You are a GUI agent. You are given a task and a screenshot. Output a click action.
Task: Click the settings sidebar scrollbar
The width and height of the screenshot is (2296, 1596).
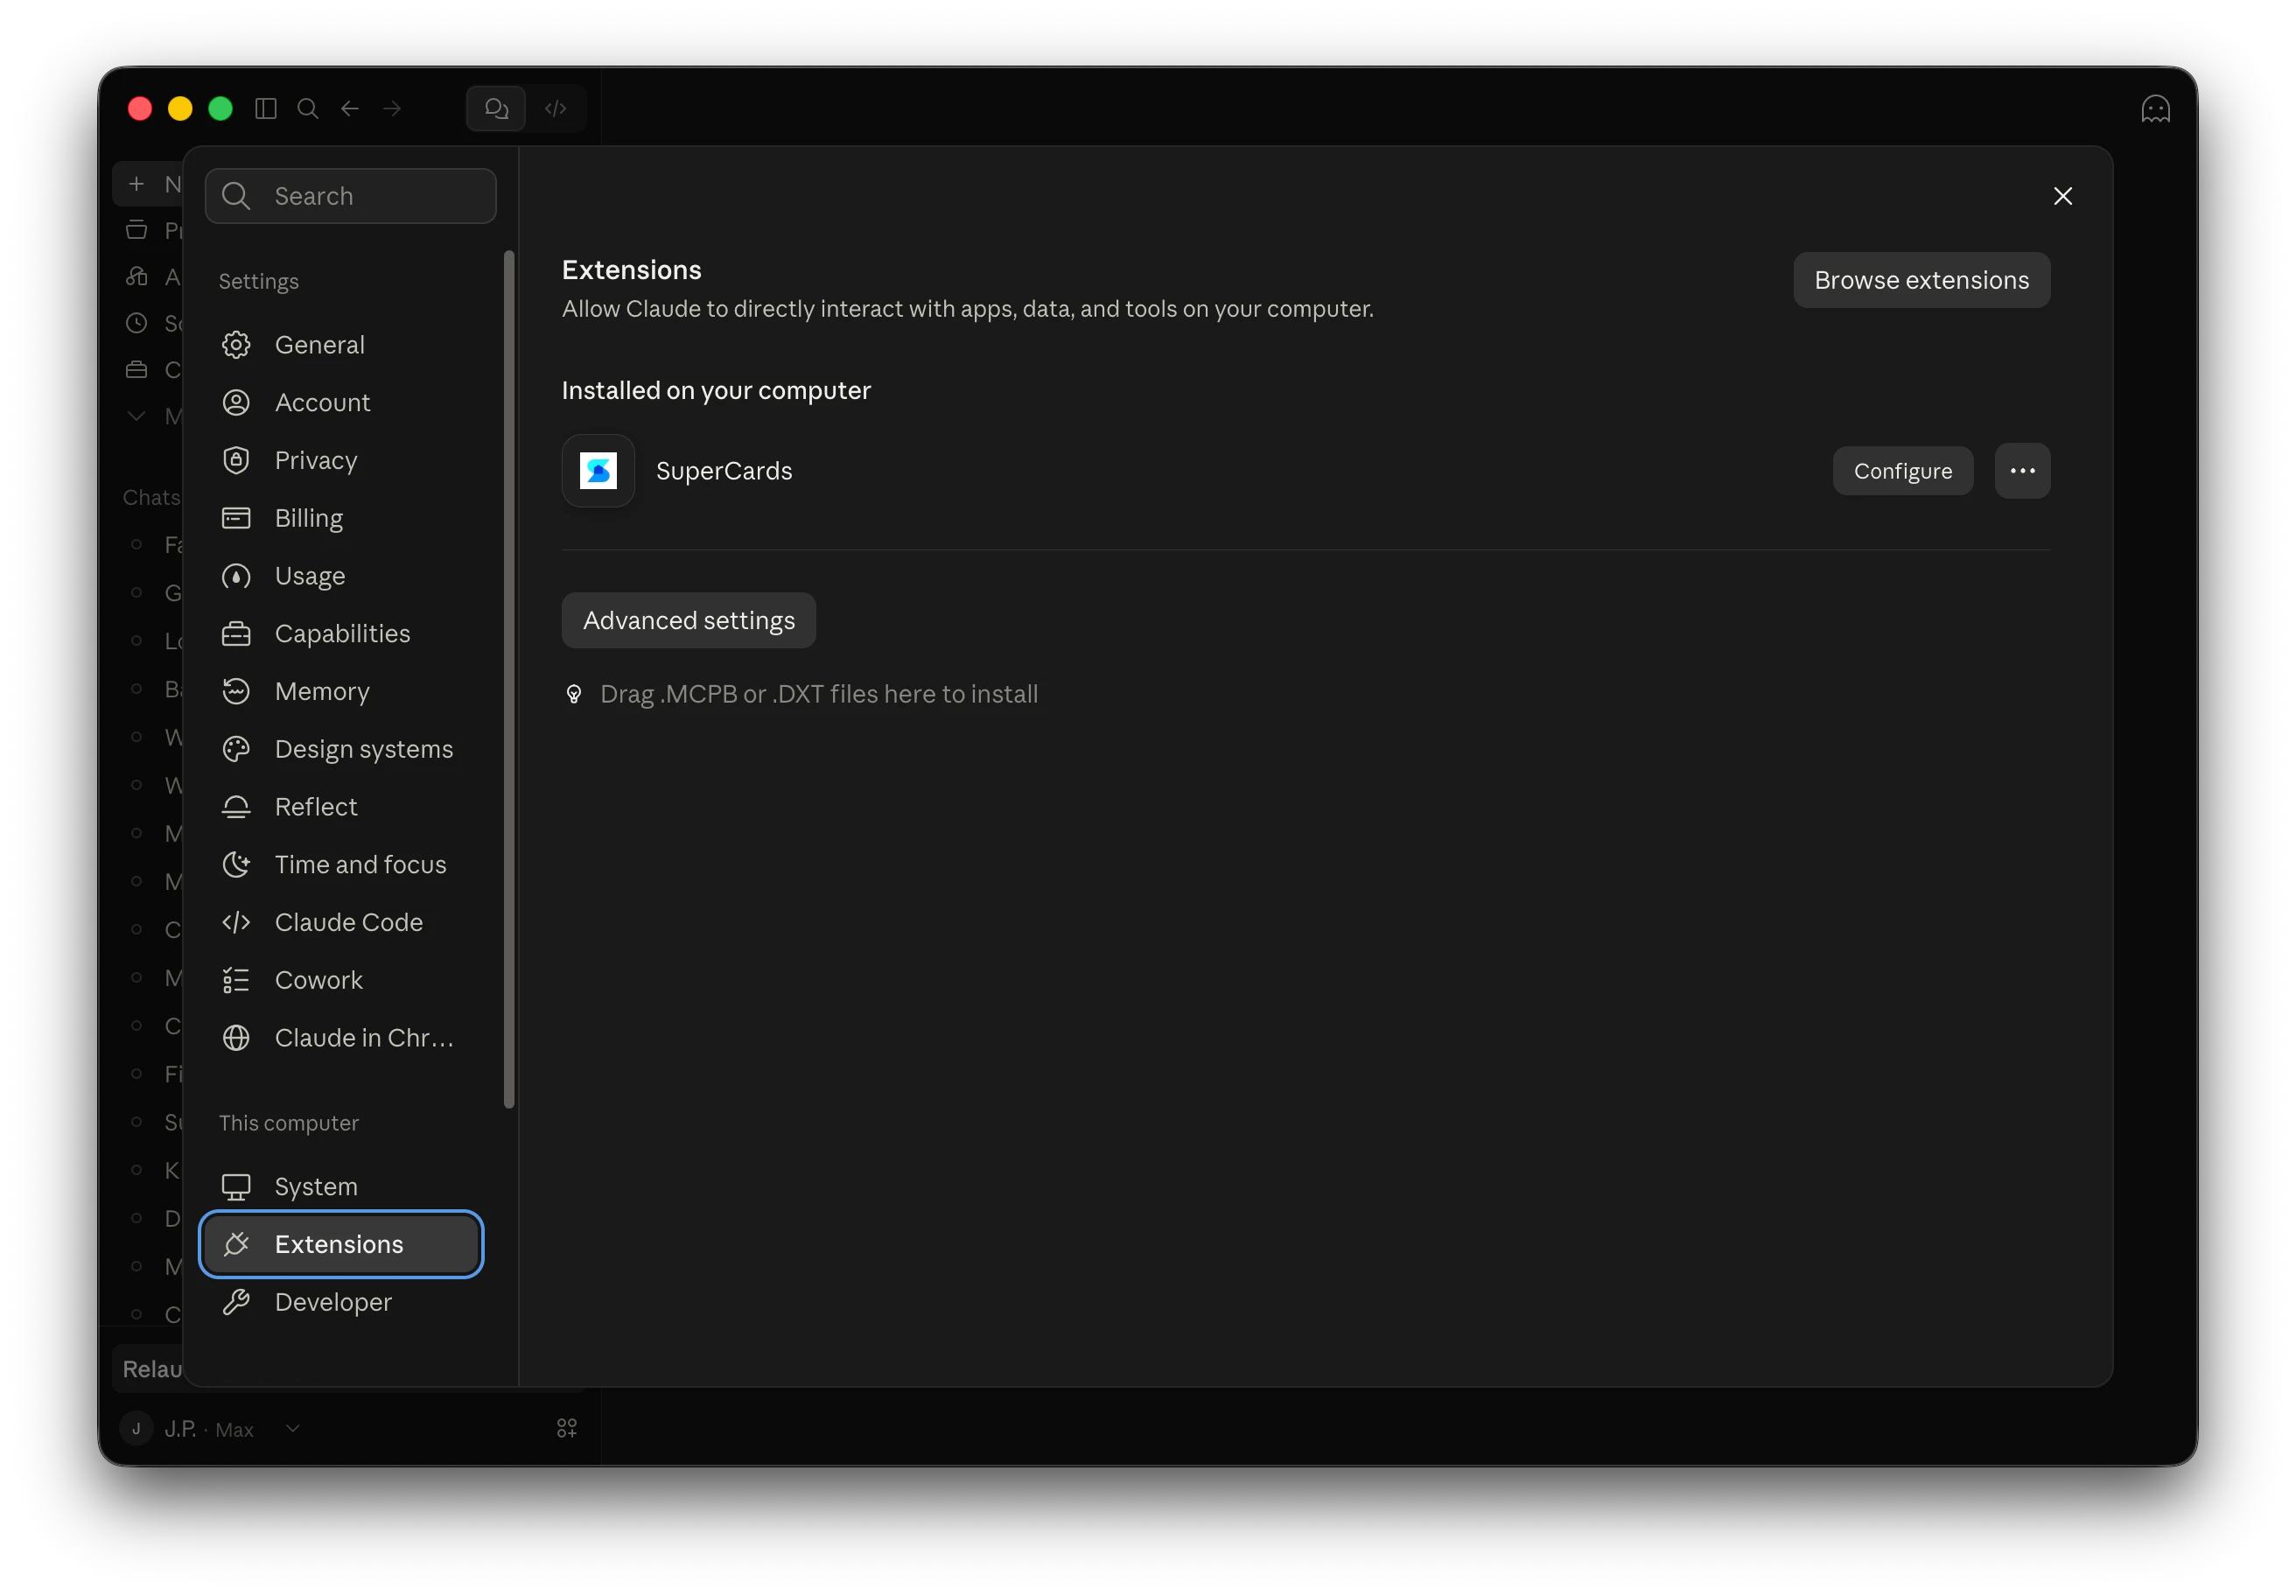[509, 680]
